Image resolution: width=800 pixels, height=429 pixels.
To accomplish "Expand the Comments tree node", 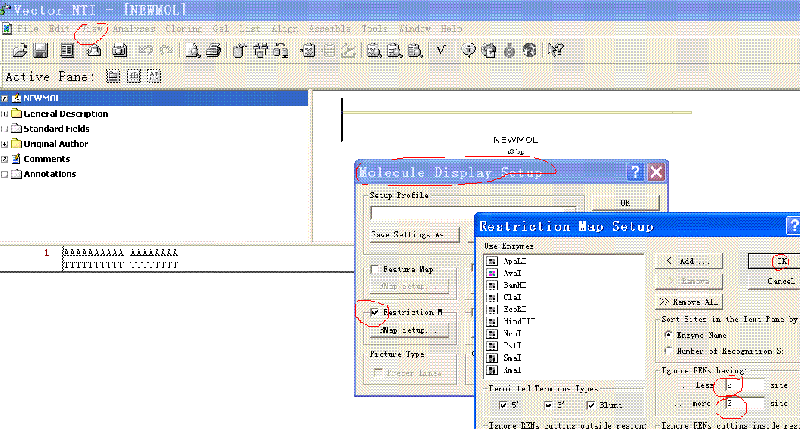I will point(5,159).
